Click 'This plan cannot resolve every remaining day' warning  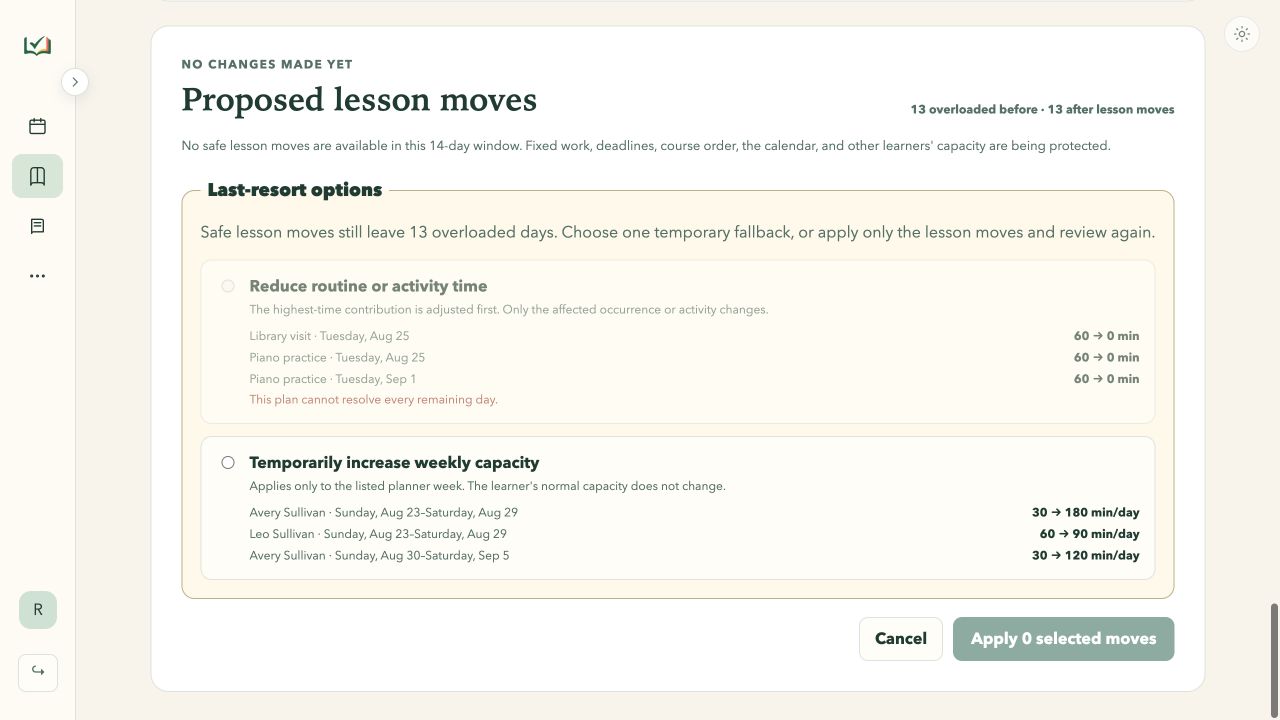(x=373, y=400)
